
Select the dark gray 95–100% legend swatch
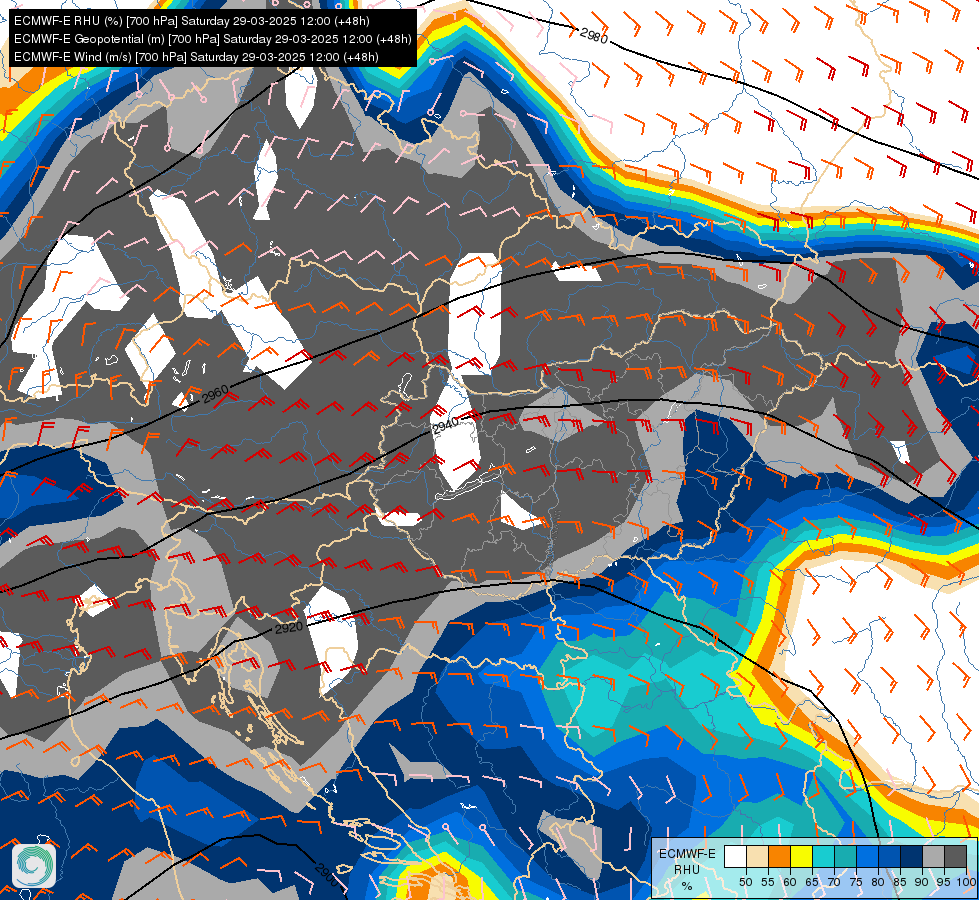[956, 856]
